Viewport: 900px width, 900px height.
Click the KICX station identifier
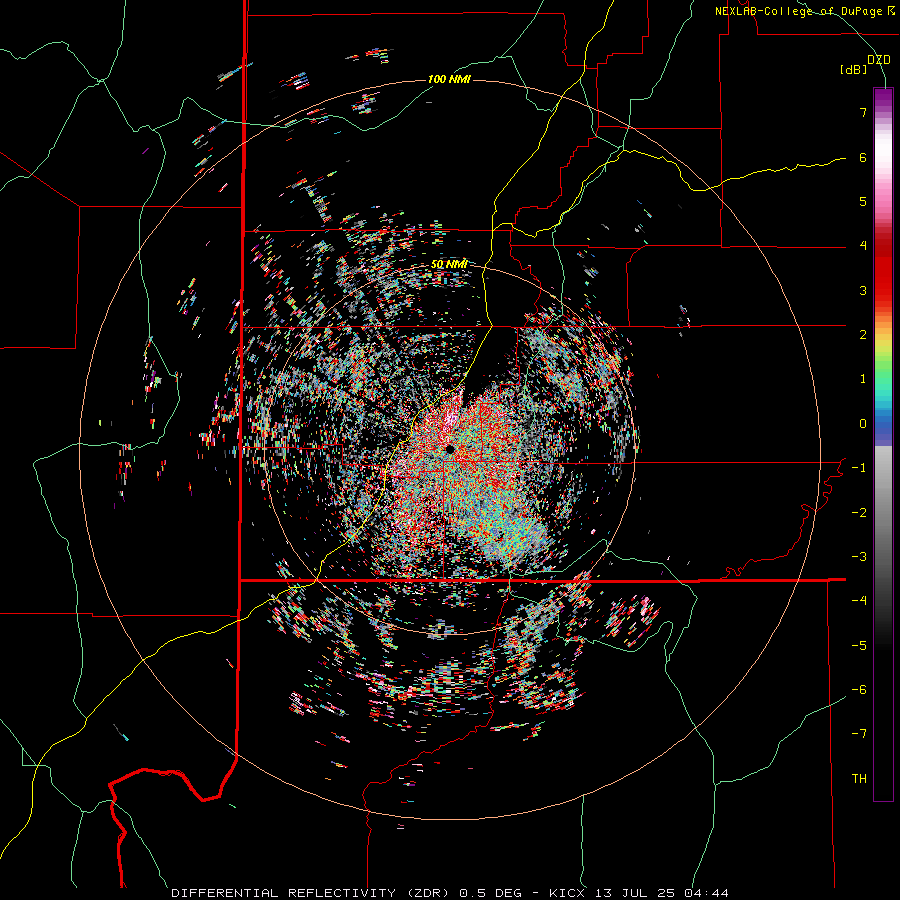[567, 893]
